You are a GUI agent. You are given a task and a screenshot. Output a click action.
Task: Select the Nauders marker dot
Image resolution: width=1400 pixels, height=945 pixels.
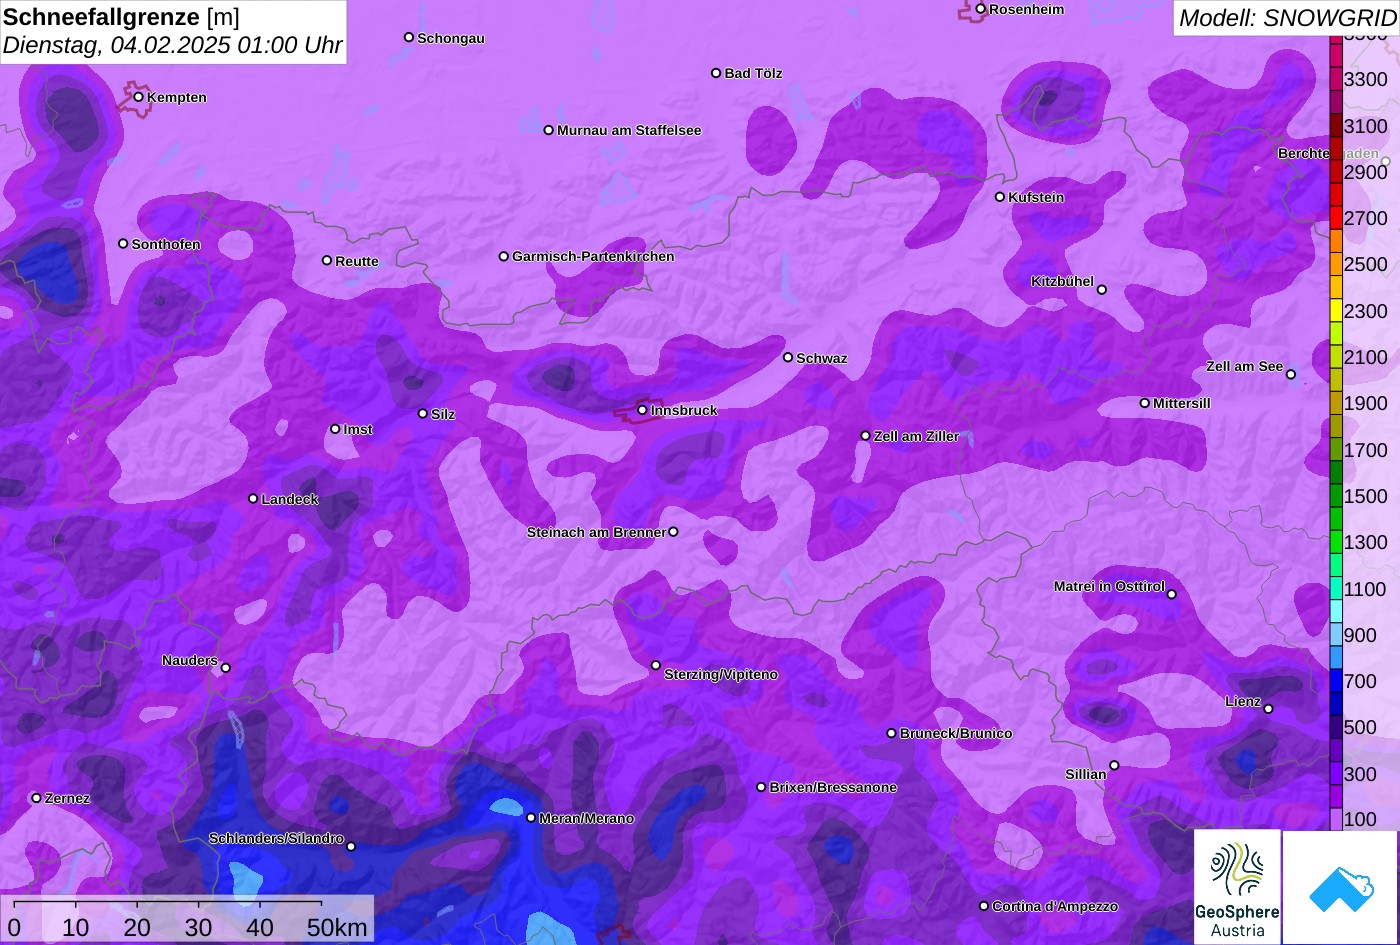pyautogui.click(x=225, y=668)
